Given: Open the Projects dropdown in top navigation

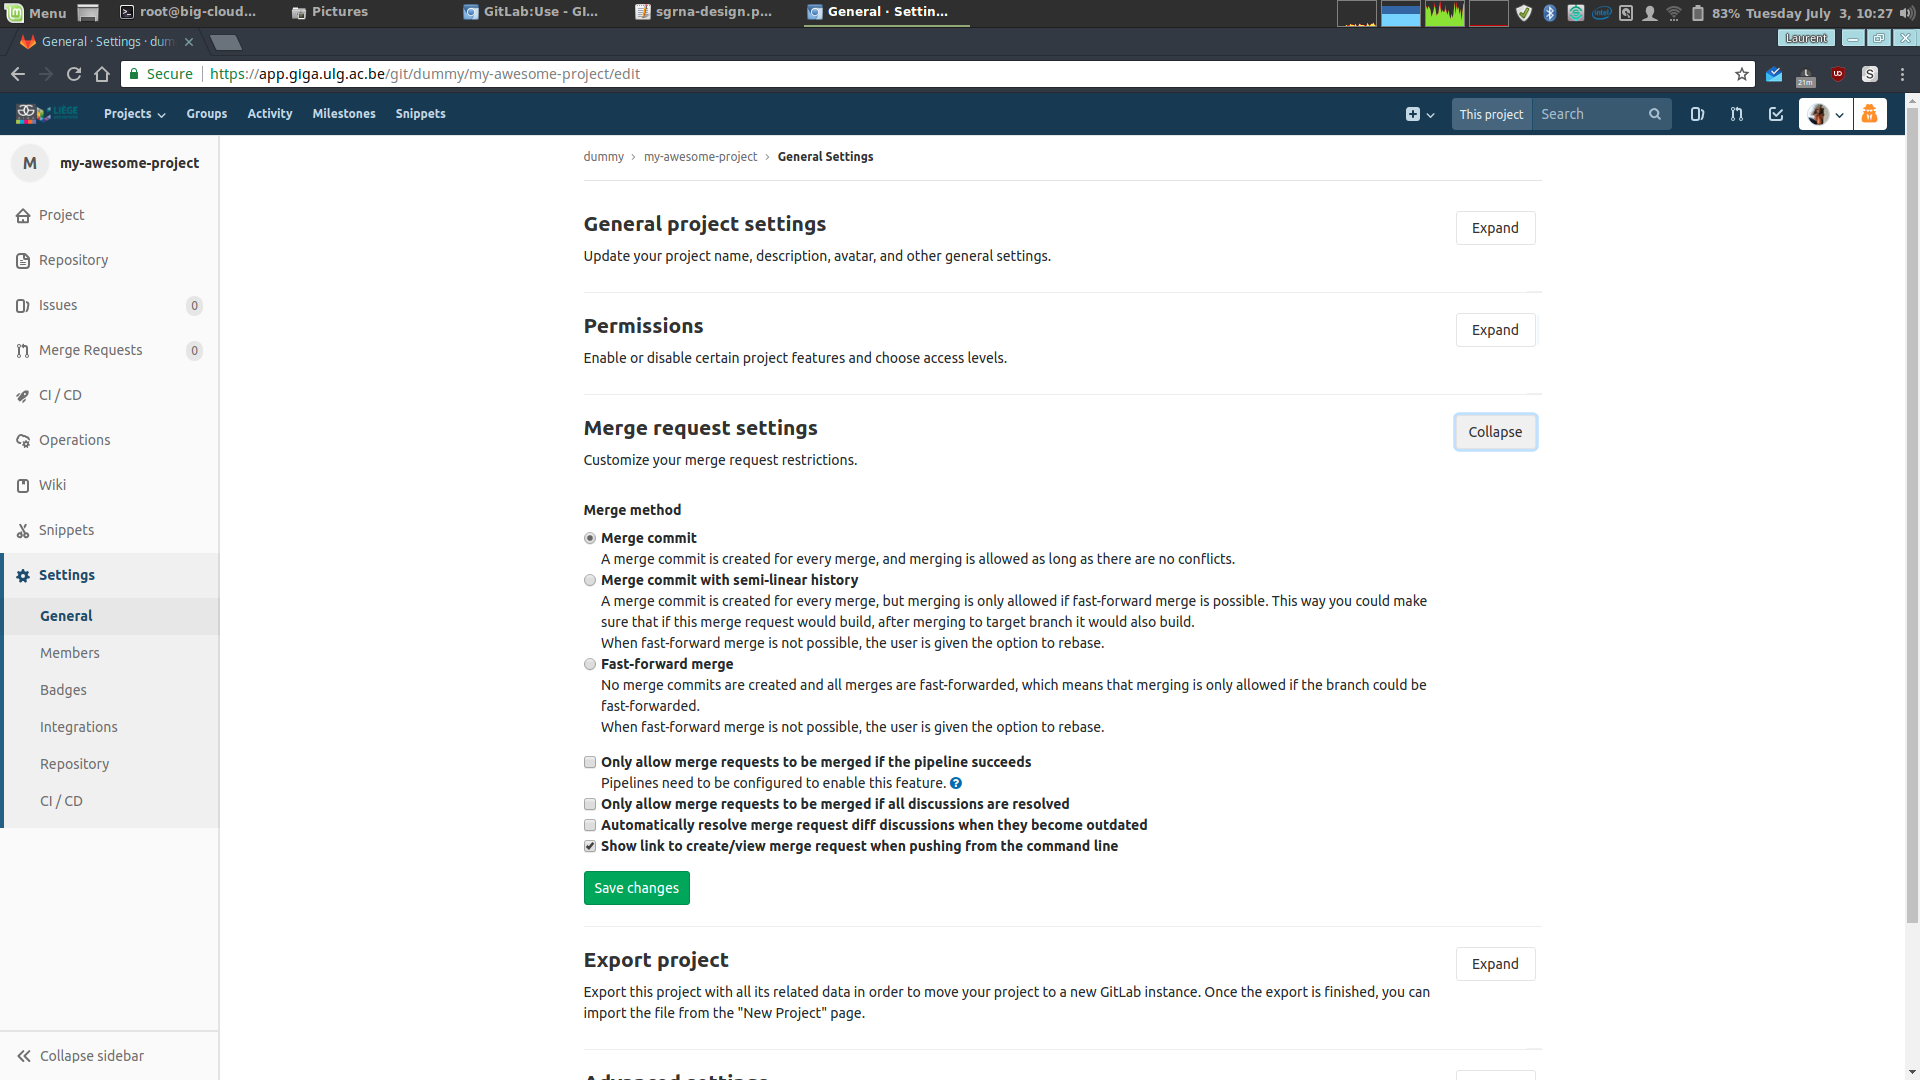Looking at the screenshot, I should click(134, 114).
